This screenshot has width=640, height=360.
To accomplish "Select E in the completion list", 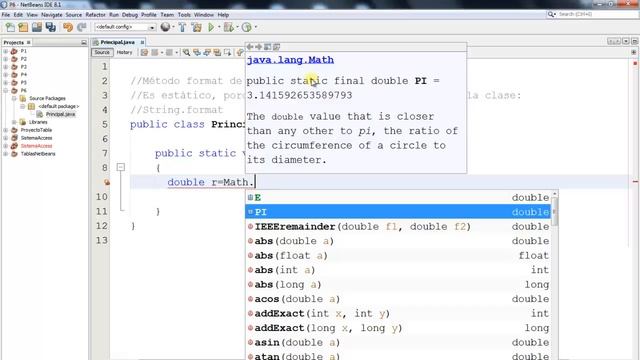I will point(398,198).
